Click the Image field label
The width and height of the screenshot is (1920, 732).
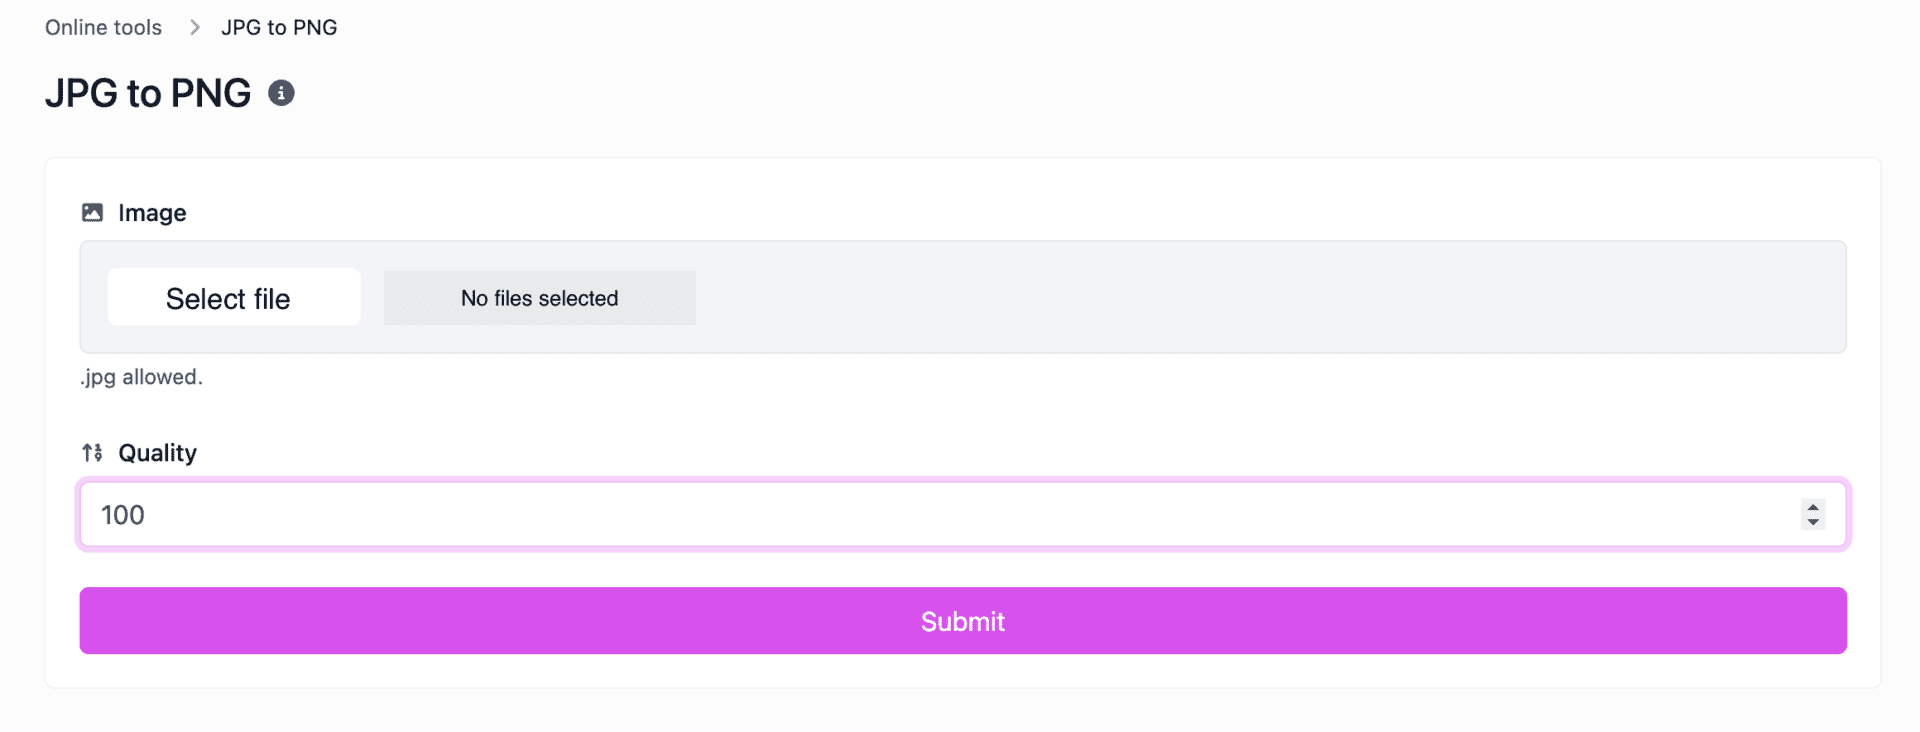(x=152, y=213)
